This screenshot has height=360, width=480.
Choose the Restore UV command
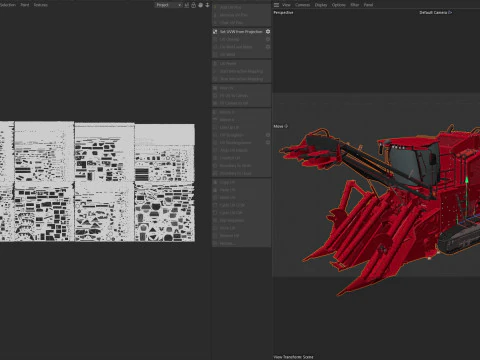(242, 236)
